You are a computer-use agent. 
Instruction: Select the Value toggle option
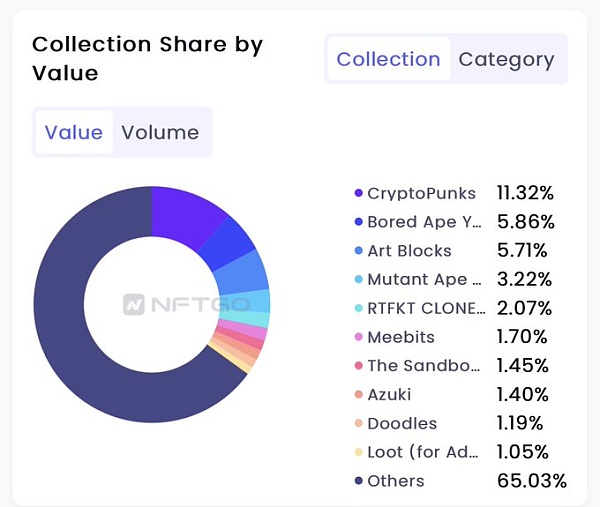(x=74, y=132)
